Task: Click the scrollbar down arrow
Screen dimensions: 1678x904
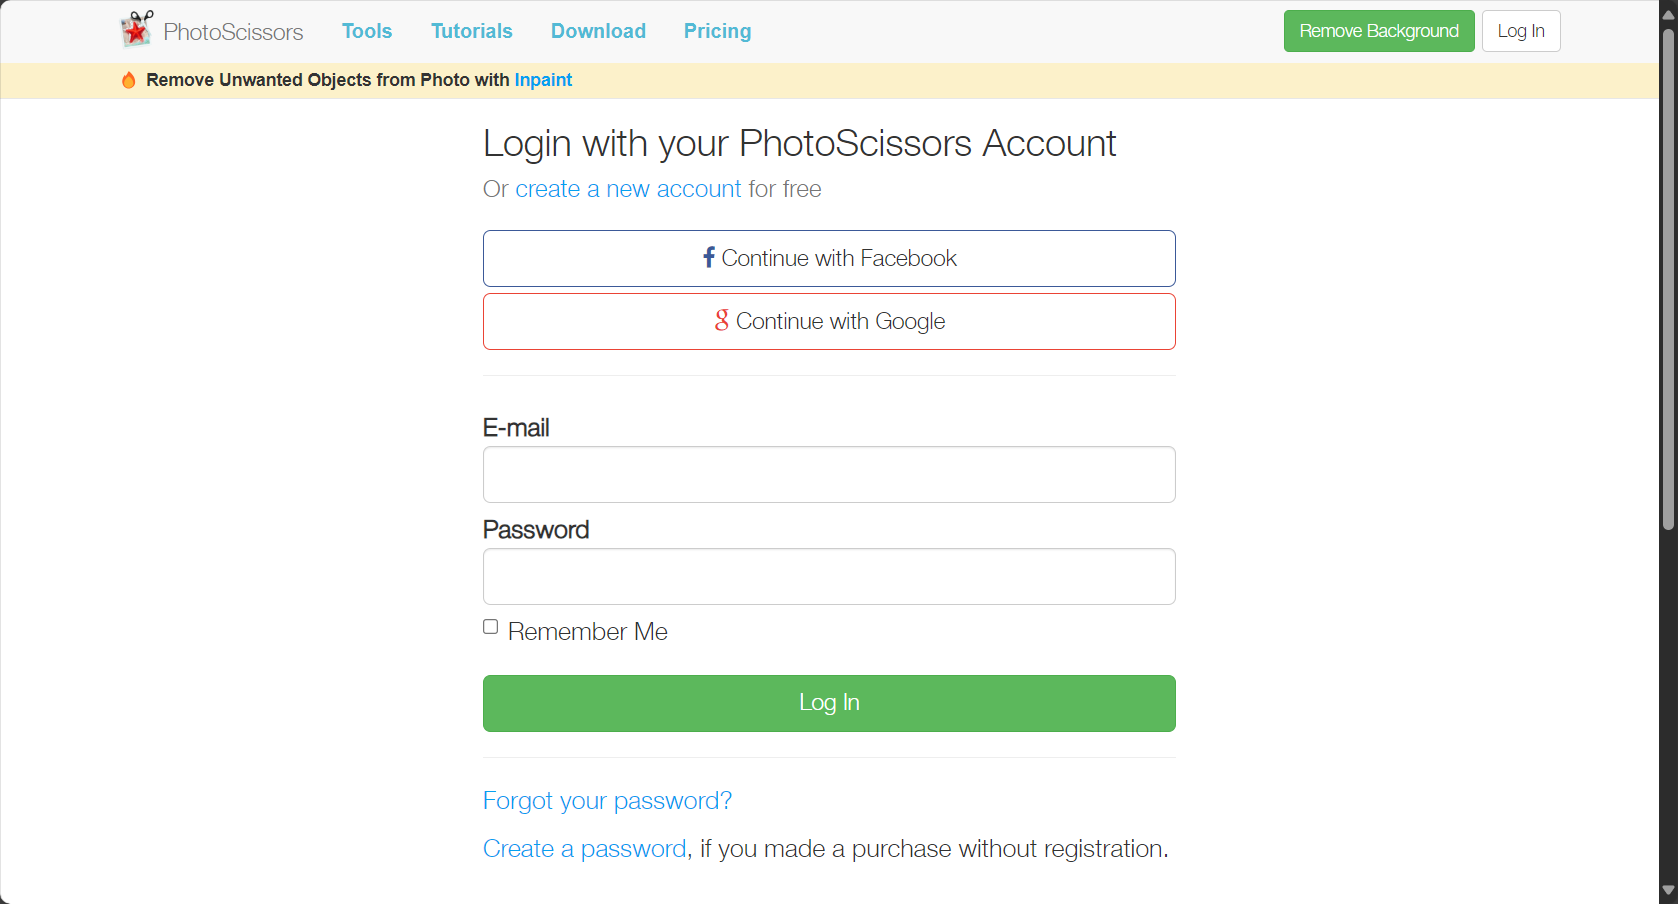Action: coord(1668,890)
